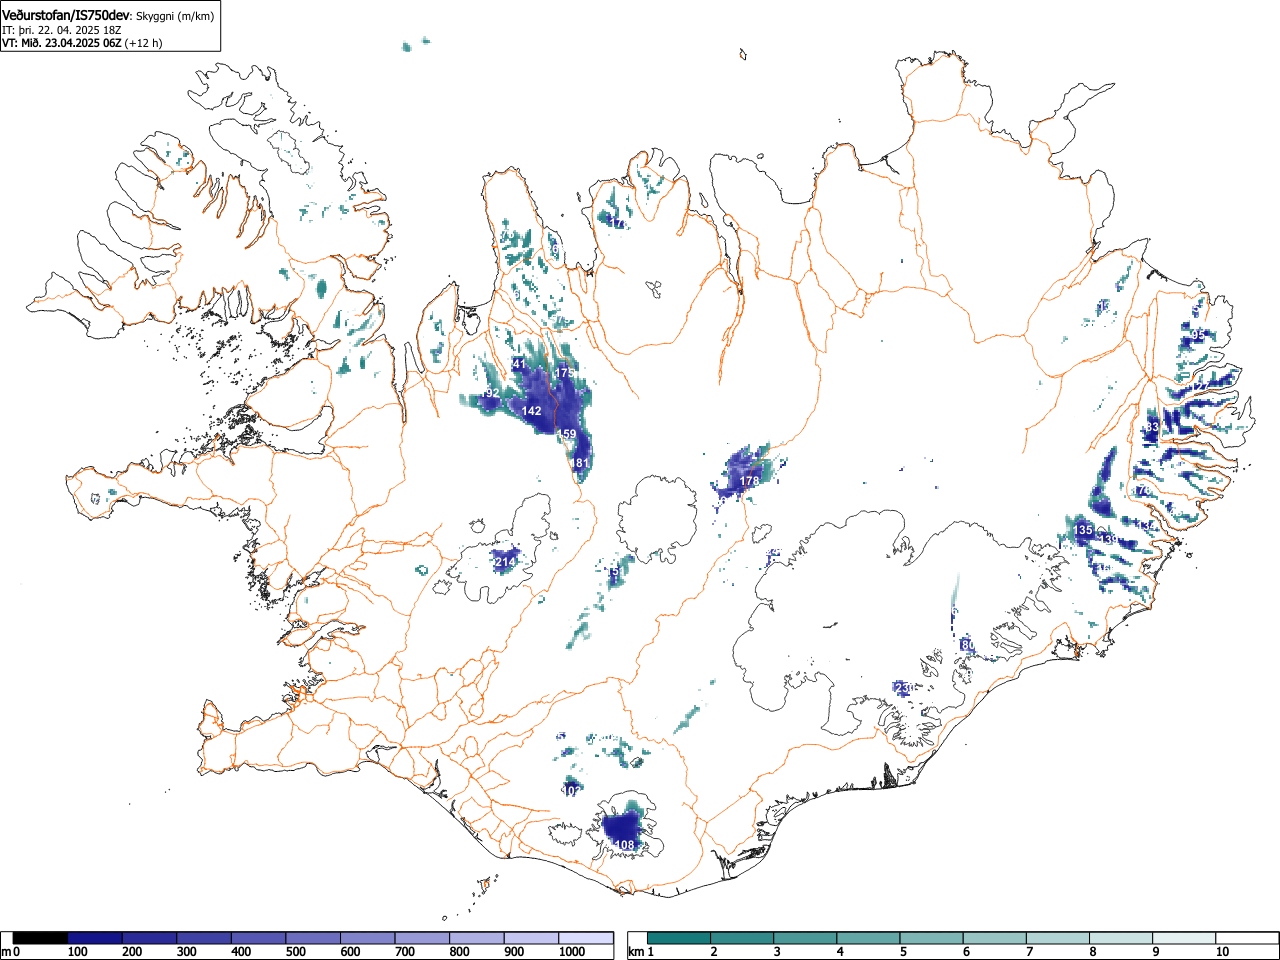Screen dimensions: 1280x960
Task: Click the 'IT: þri. 22. 04. 2025 18Z' line
Action: pyautogui.click(x=61, y=30)
